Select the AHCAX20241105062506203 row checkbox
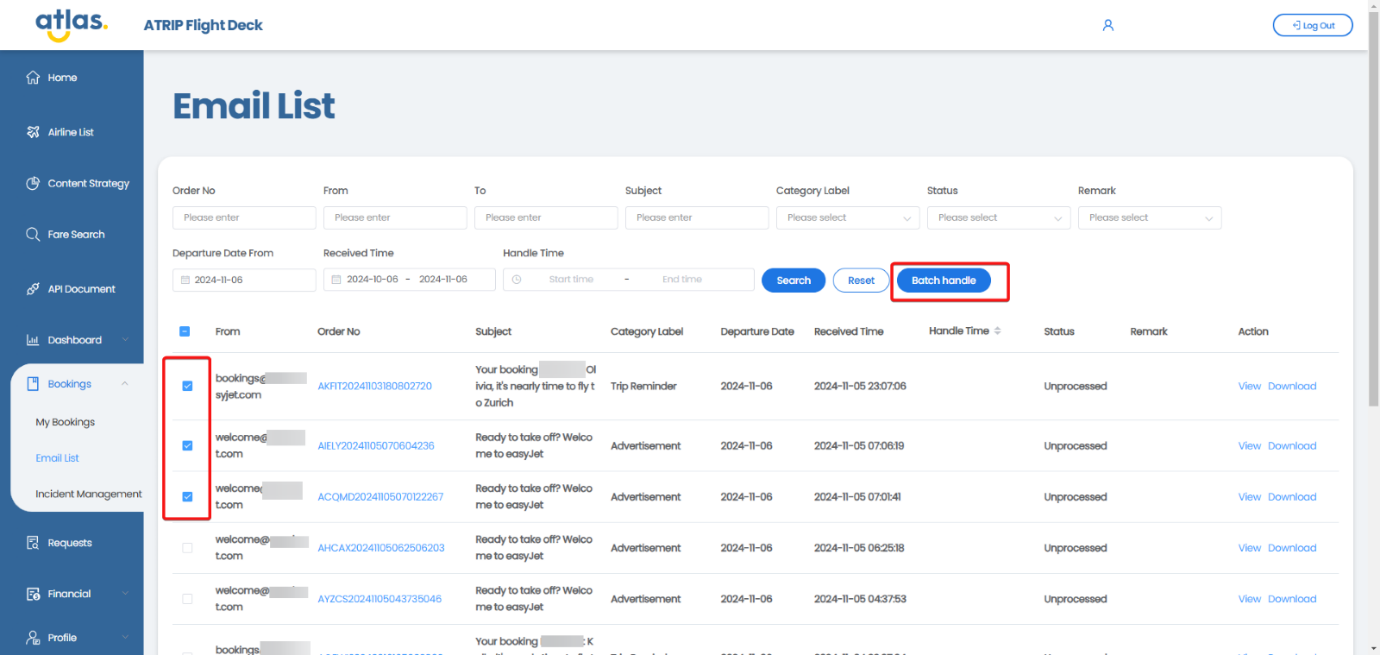This screenshot has height=655, width=1380. (187, 548)
